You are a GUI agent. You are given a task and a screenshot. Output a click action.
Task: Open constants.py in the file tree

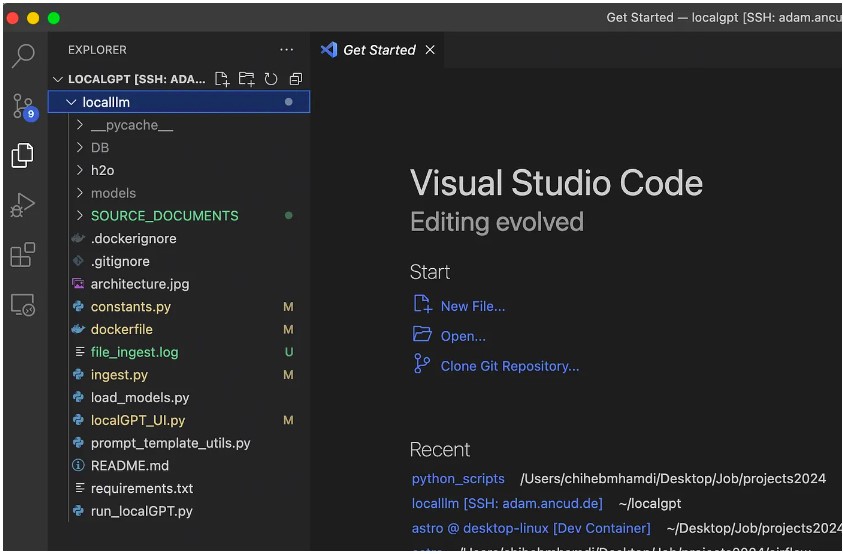point(130,307)
